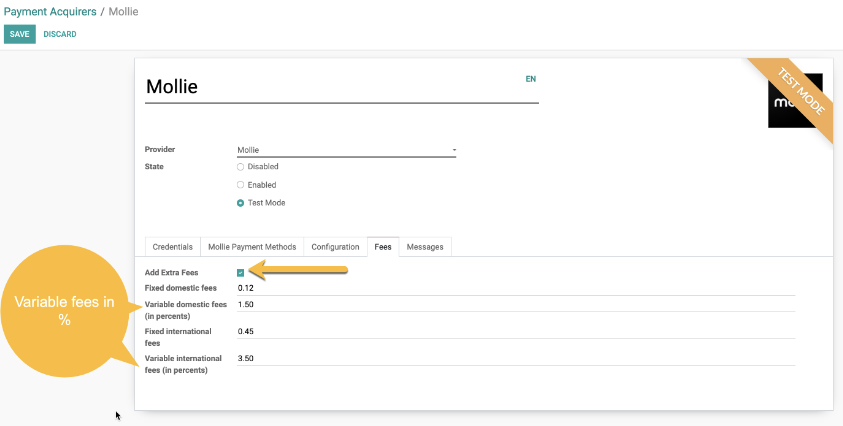843x426 pixels.
Task: Discard changes to the Mollie acquirer
Action: coord(60,34)
